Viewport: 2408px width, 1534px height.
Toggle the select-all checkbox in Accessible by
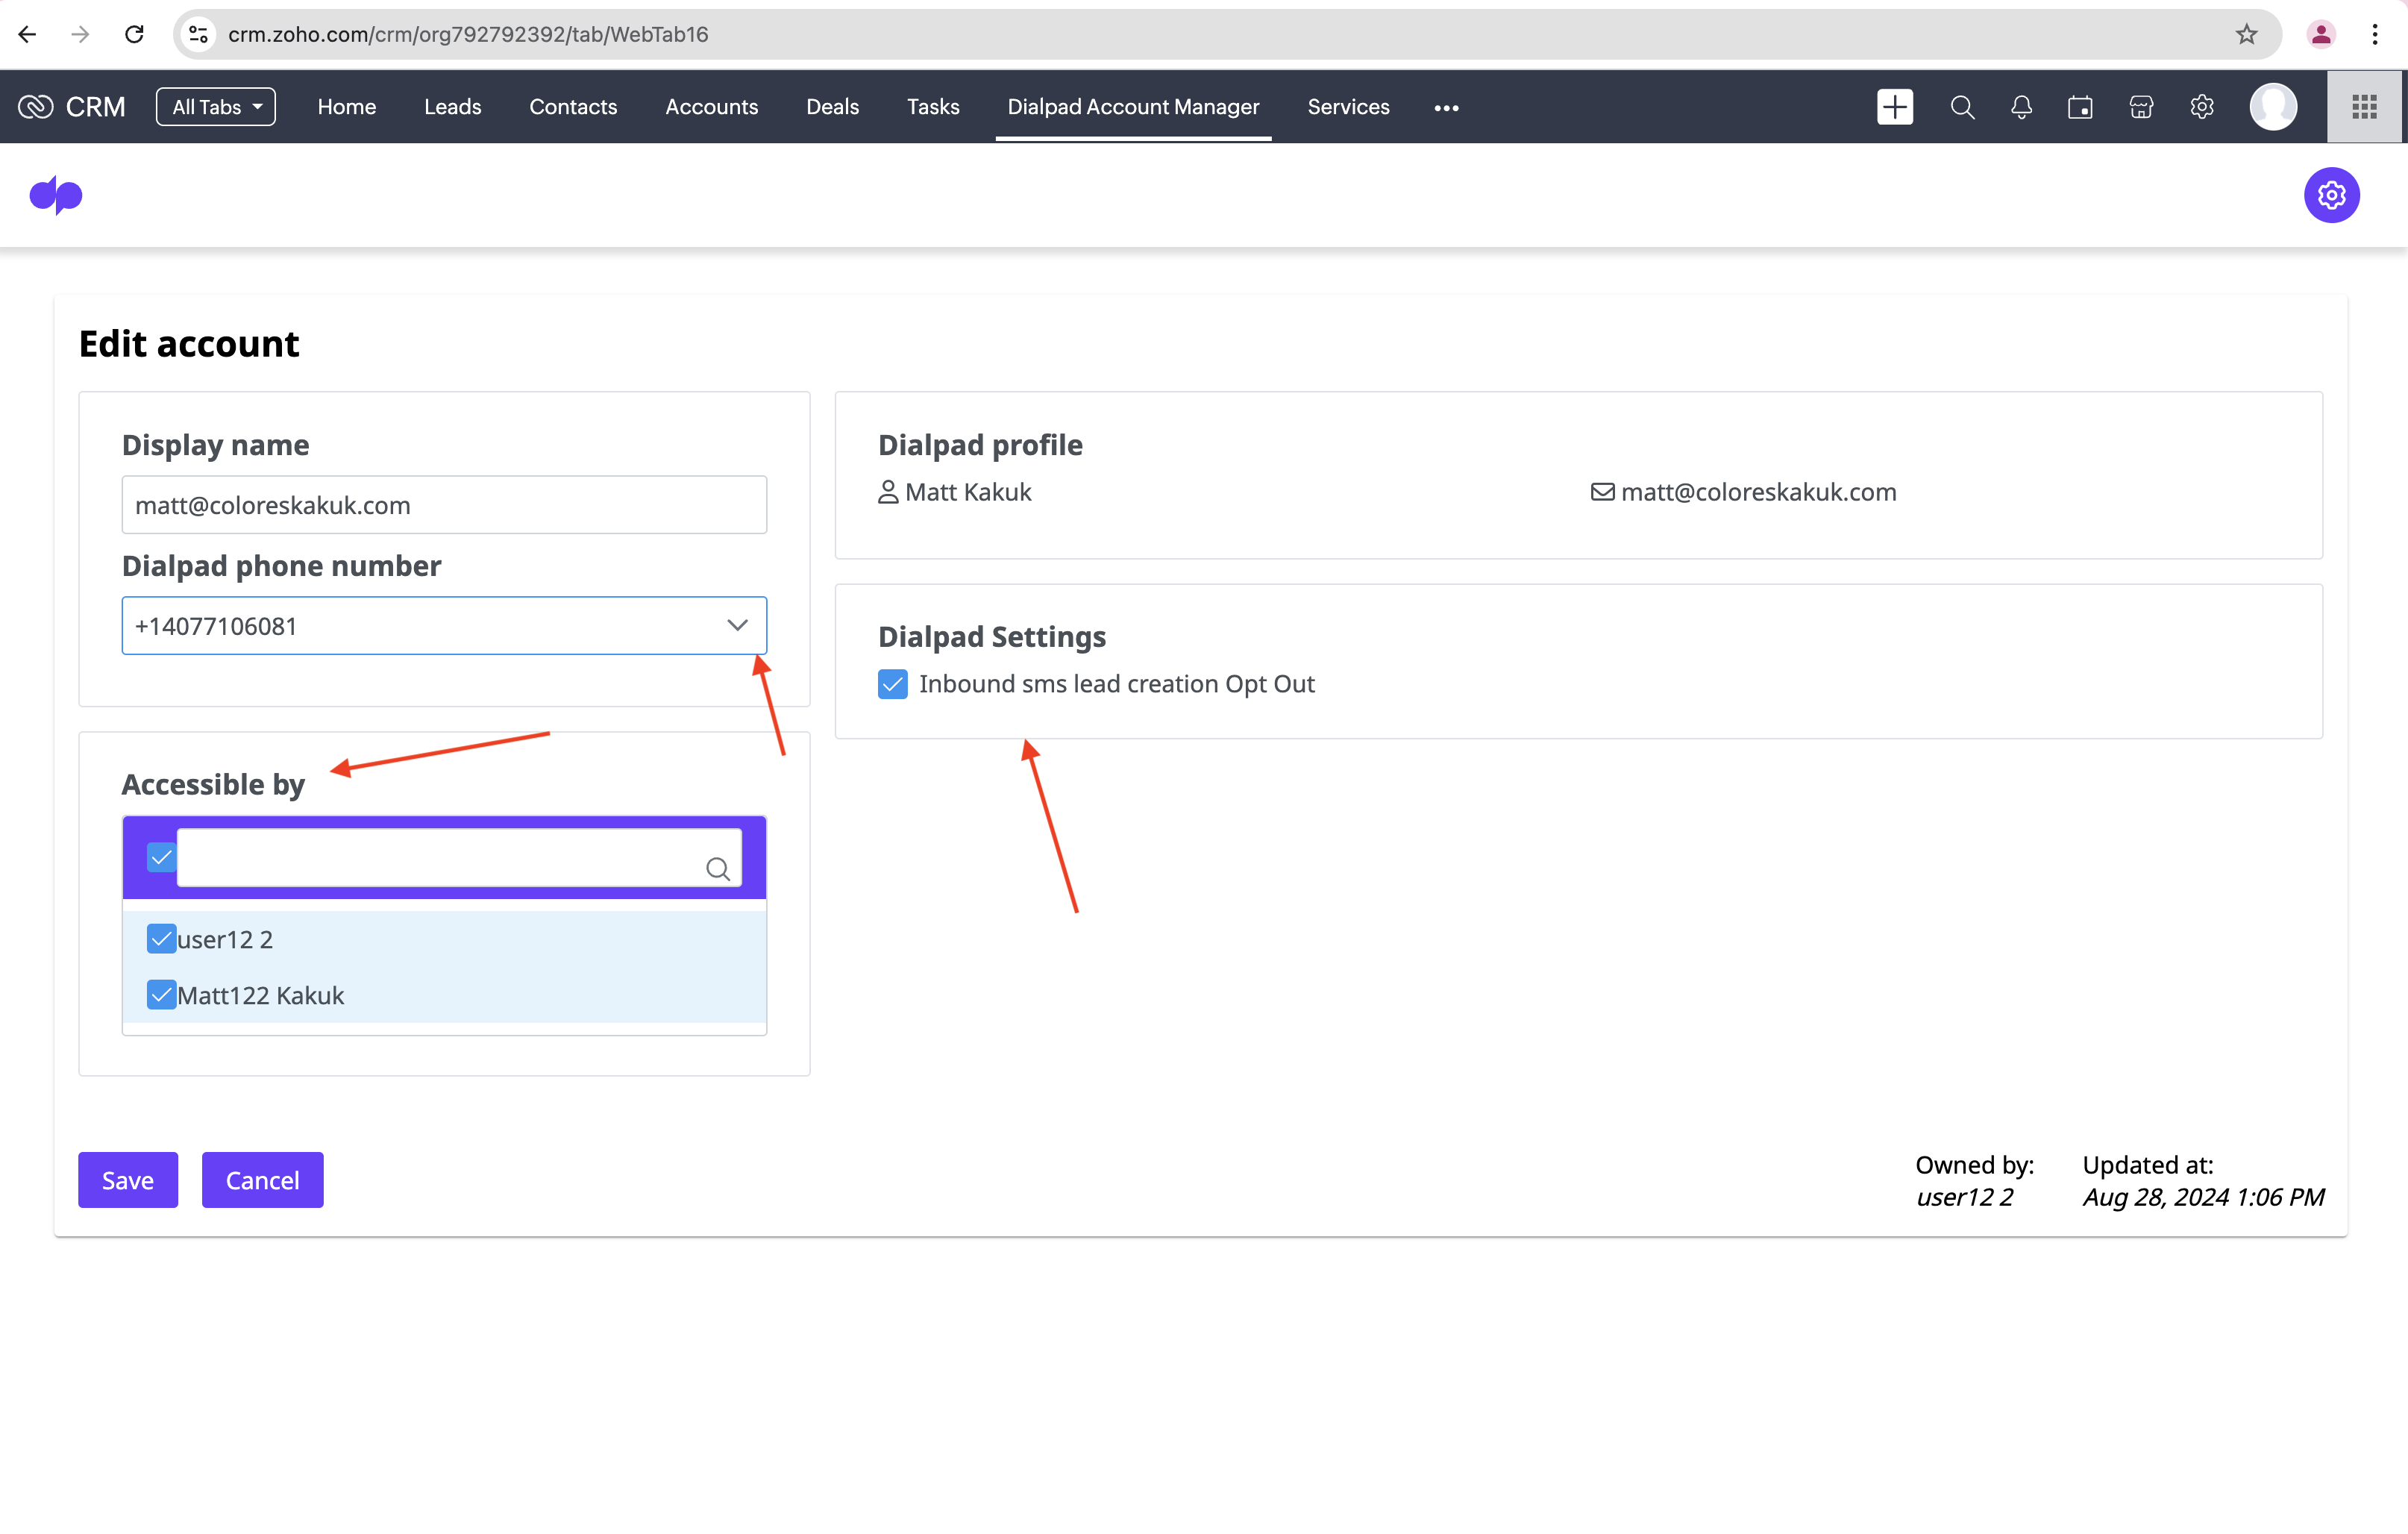(161, 857)
